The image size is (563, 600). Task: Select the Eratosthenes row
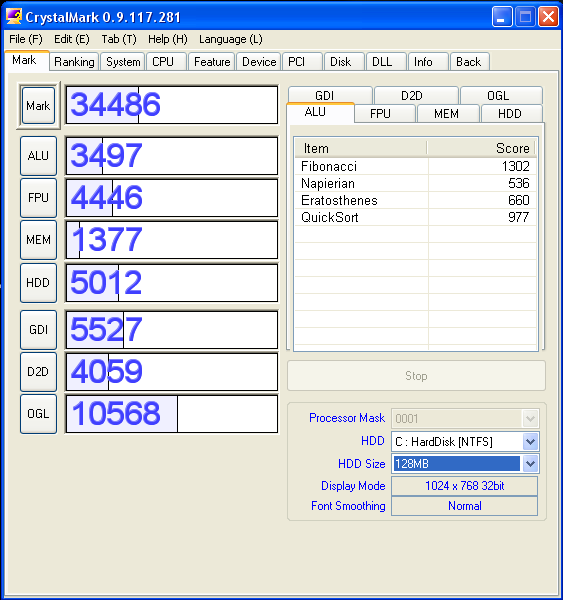pos(416,200)
